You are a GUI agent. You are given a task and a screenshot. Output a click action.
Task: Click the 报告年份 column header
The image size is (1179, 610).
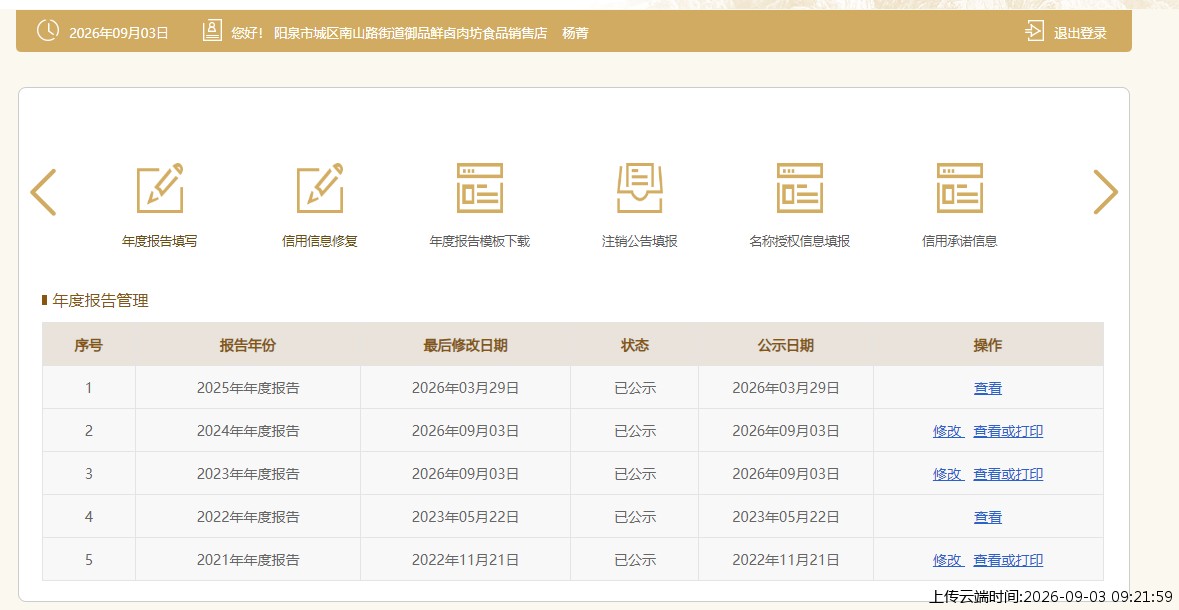pyautogui.click(x=248, y=345)
